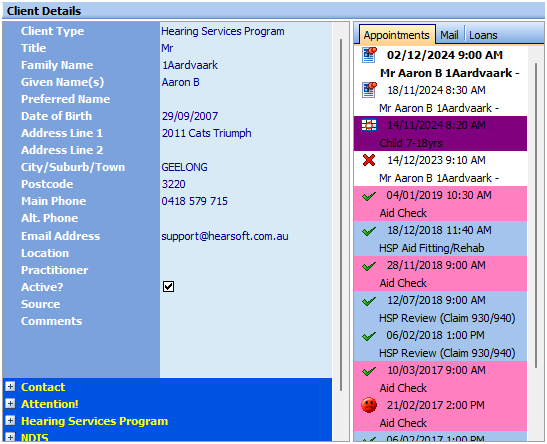Viewport: 547px width, 444px height.
Task: Select the 10/03/2017 9:00 AM date text
Action: tap(436, 370)
